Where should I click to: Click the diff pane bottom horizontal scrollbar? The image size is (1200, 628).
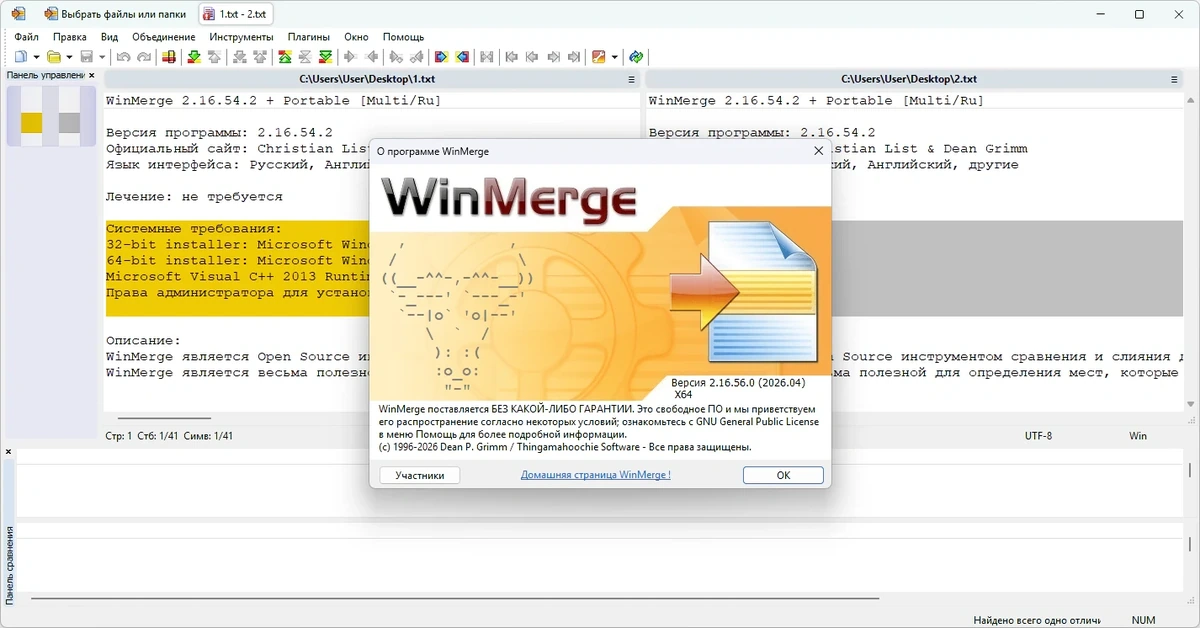(454, 598)
